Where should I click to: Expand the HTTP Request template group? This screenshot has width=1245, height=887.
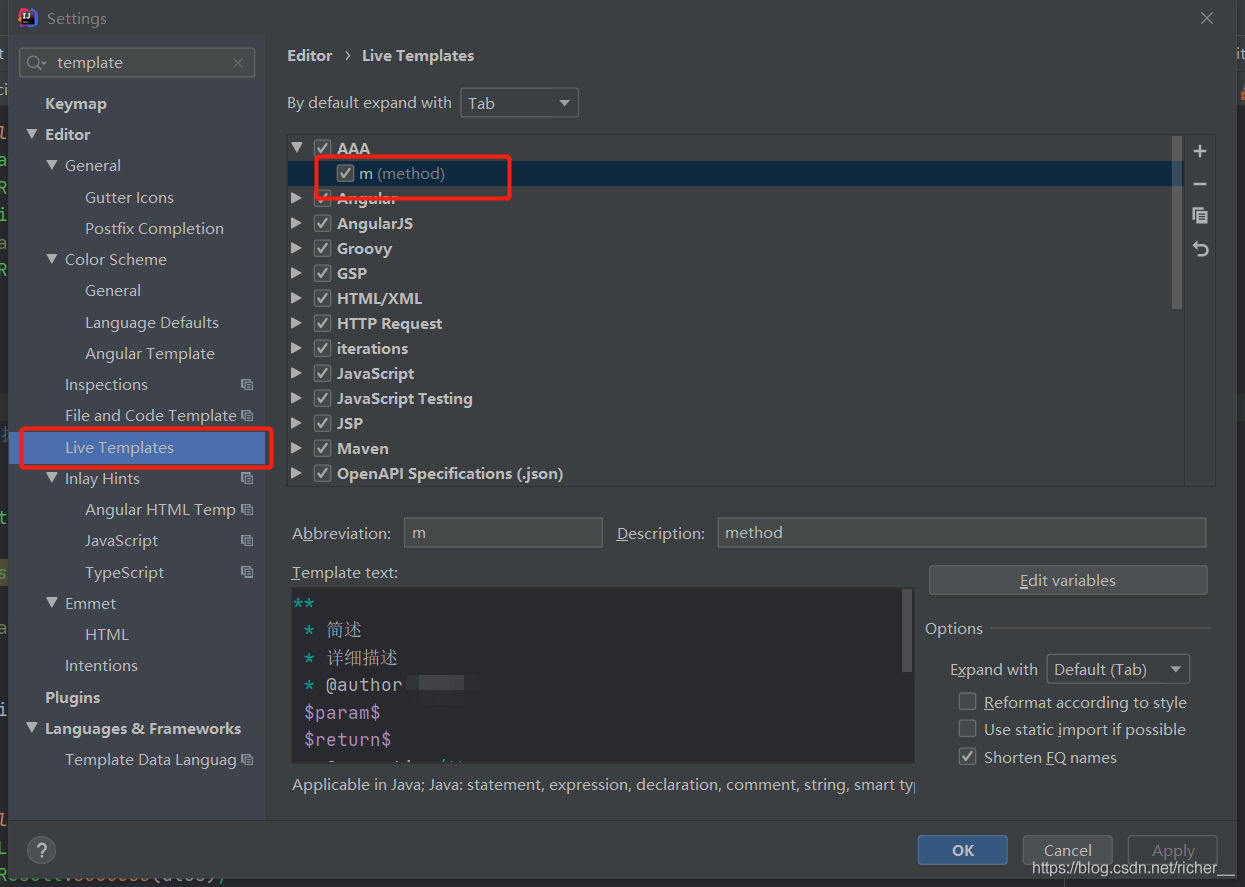point(297,323)
